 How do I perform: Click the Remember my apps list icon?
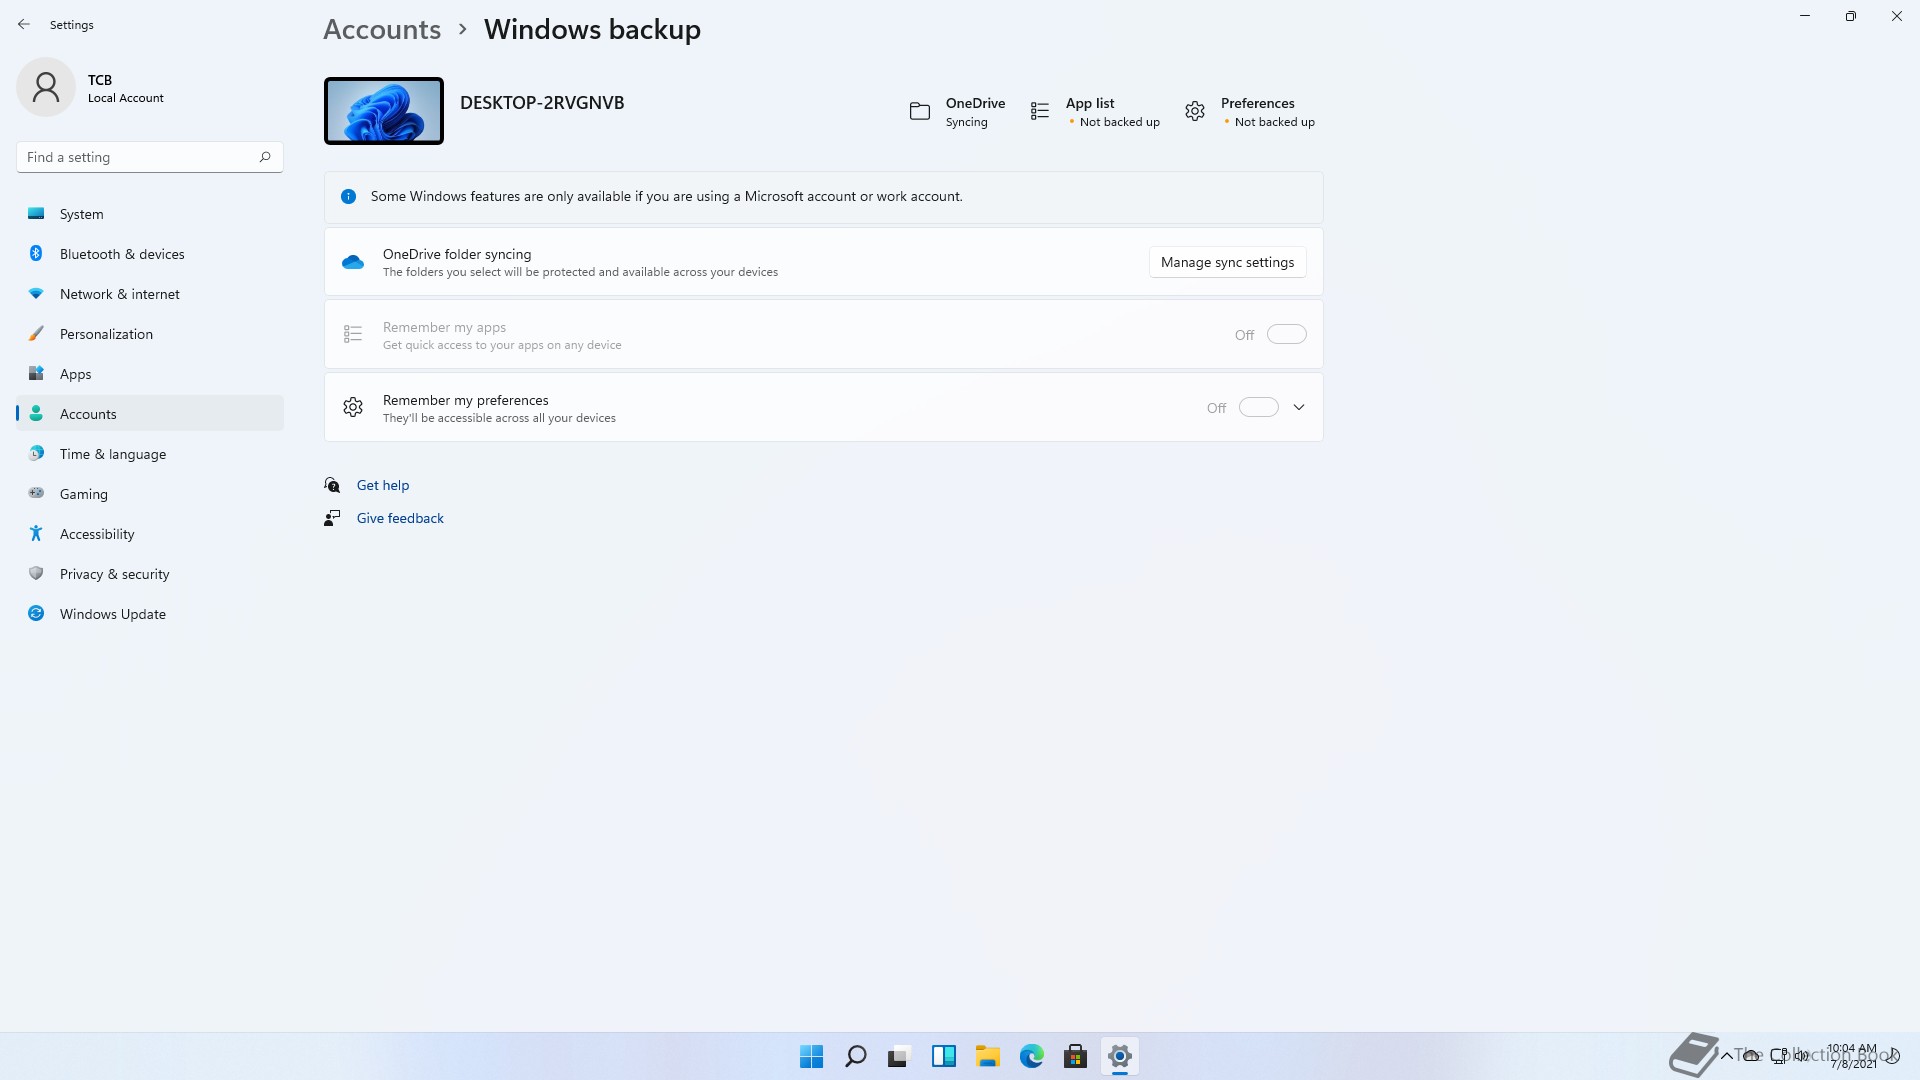click(x=353, y=335)
